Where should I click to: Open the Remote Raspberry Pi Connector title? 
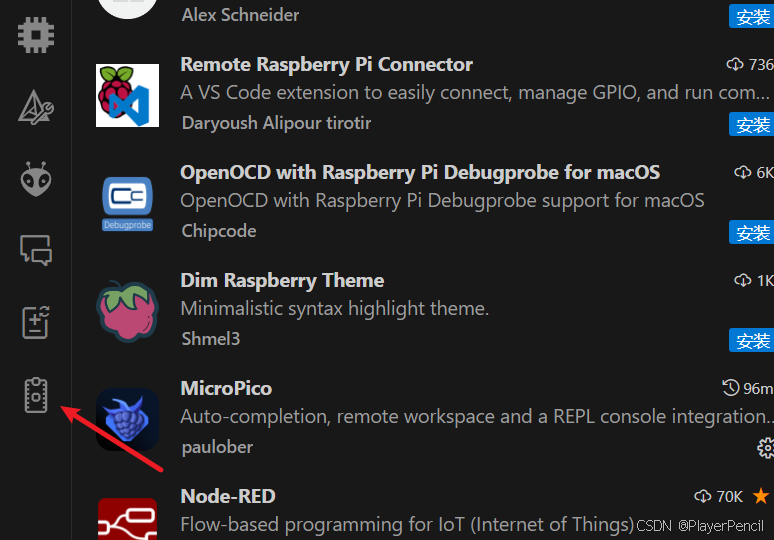pyautogui.click(x=326, y=65)
